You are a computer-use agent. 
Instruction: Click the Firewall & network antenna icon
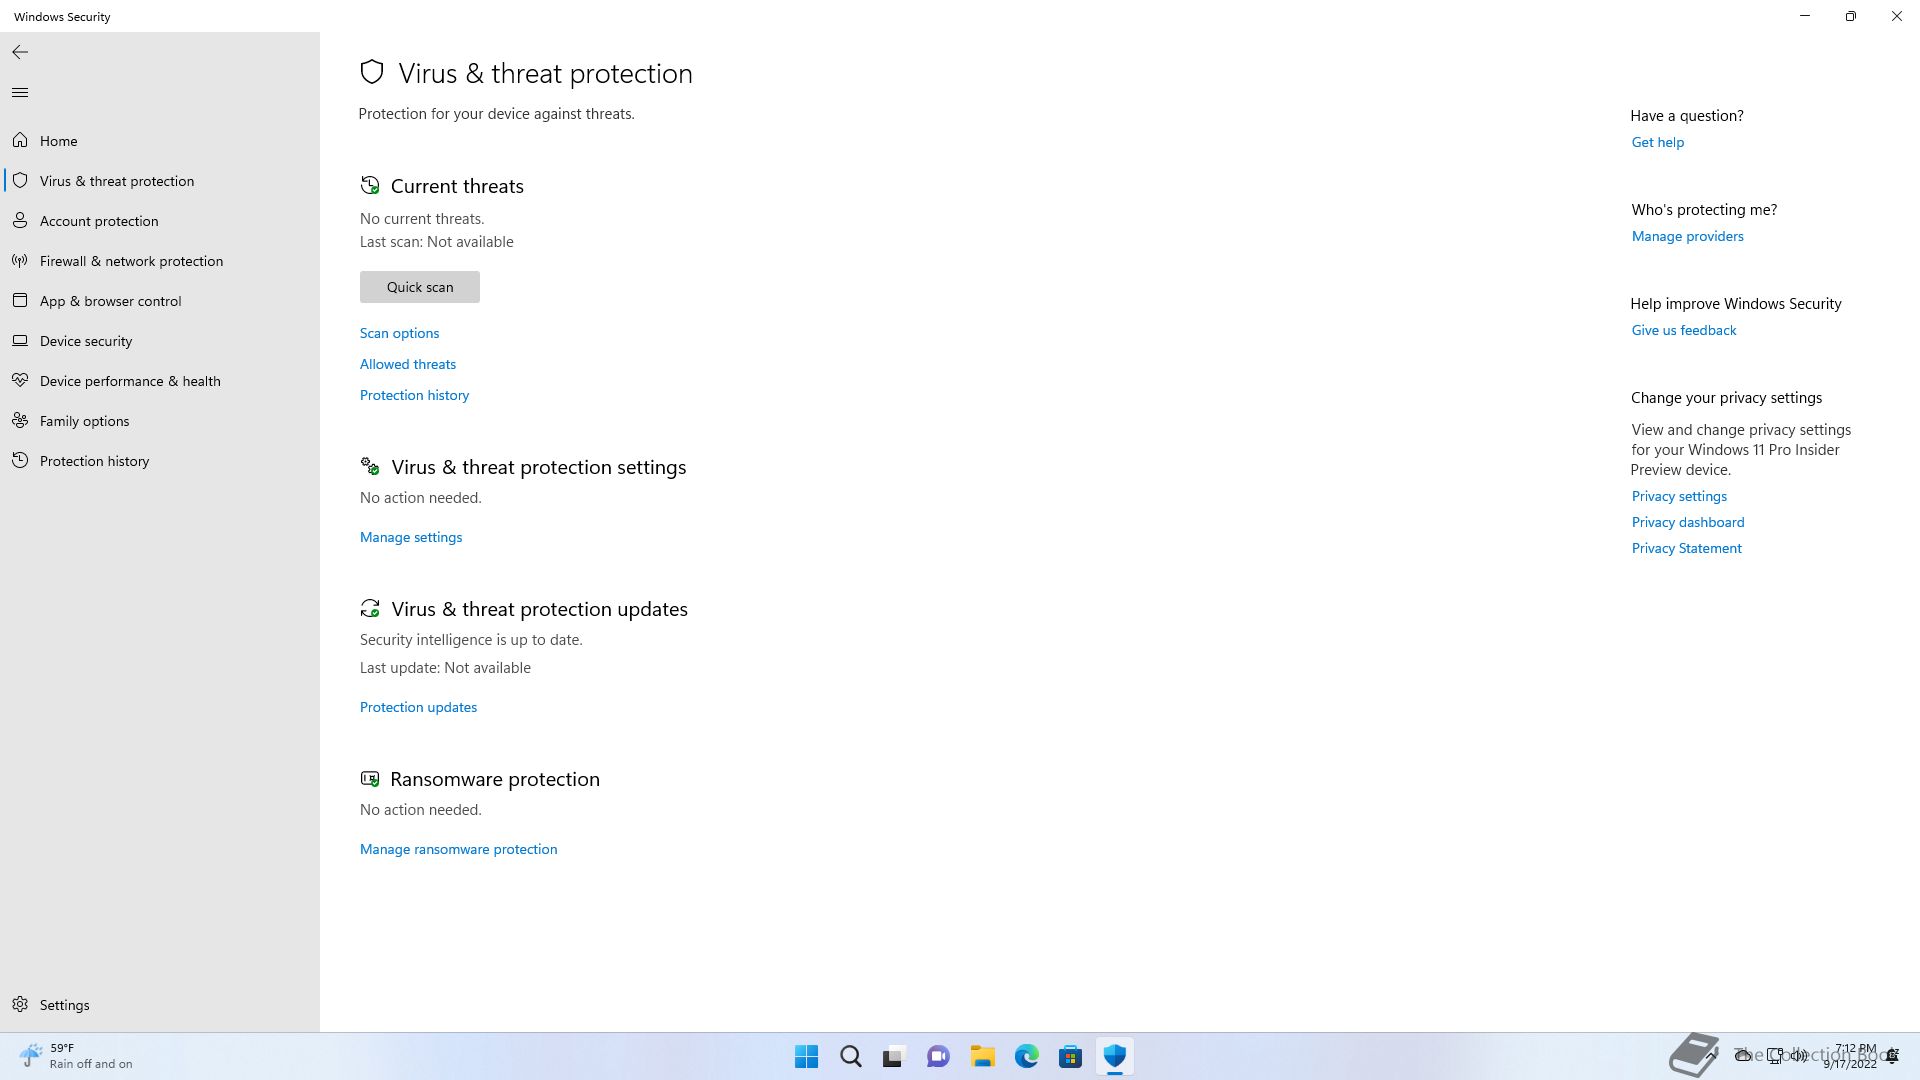click(x=20, y=260)
